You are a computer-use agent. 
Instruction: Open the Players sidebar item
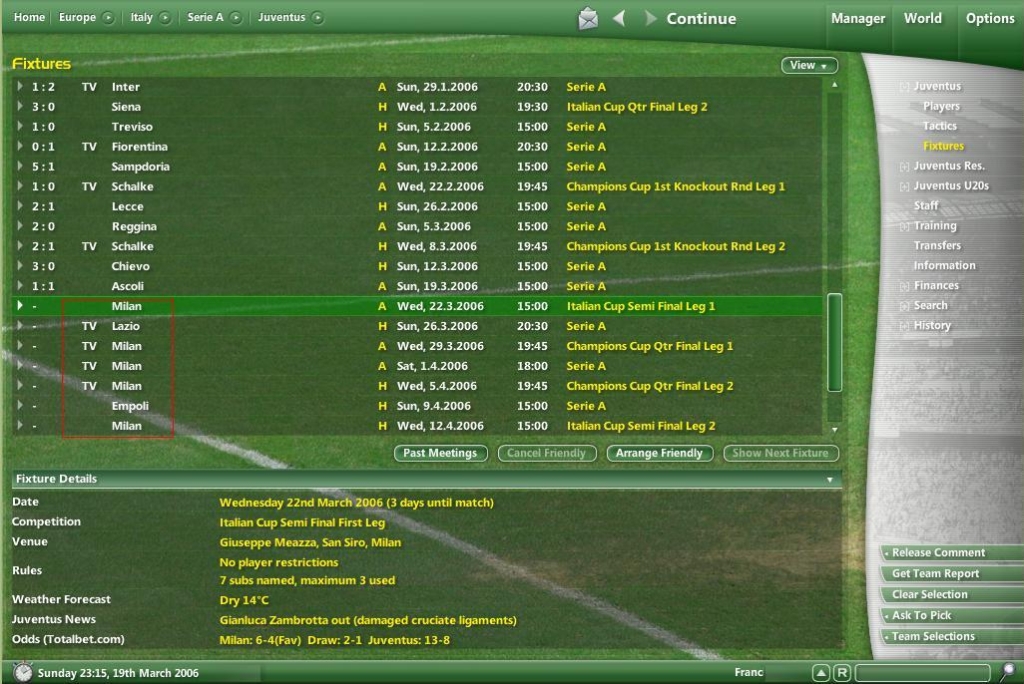point(941,106)
